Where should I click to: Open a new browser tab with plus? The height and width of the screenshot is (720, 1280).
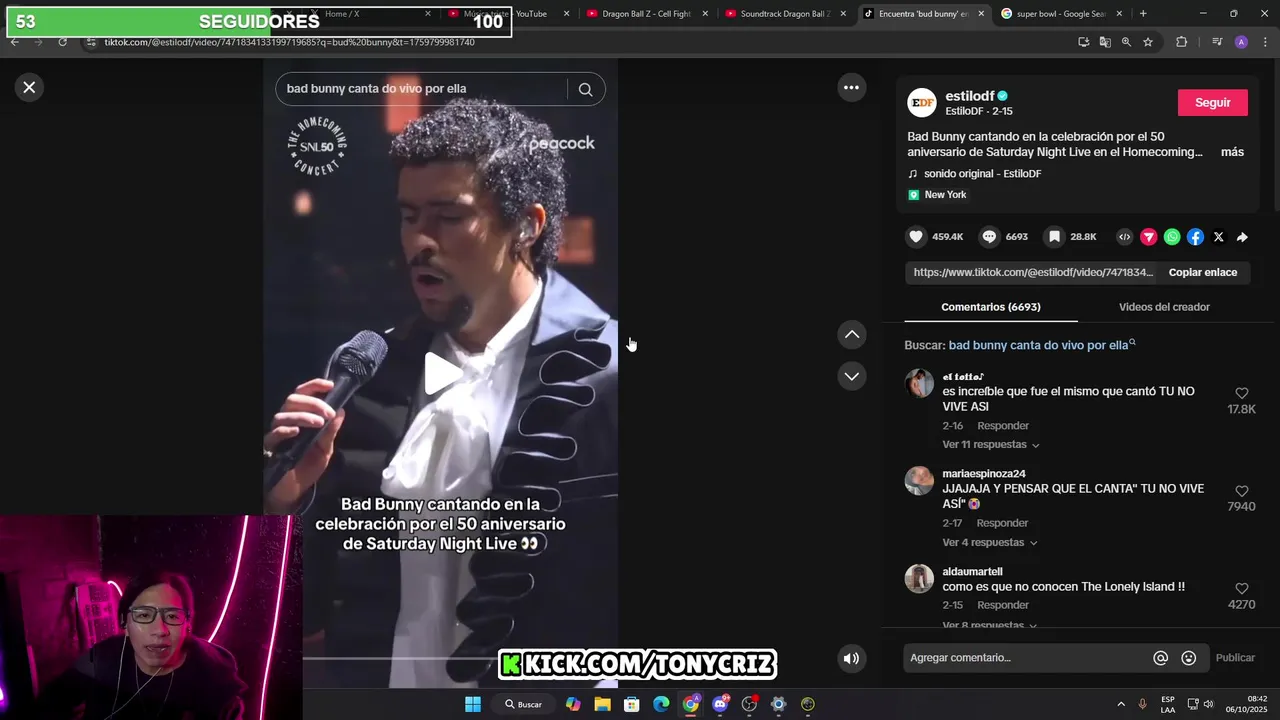pos(1143,14)
